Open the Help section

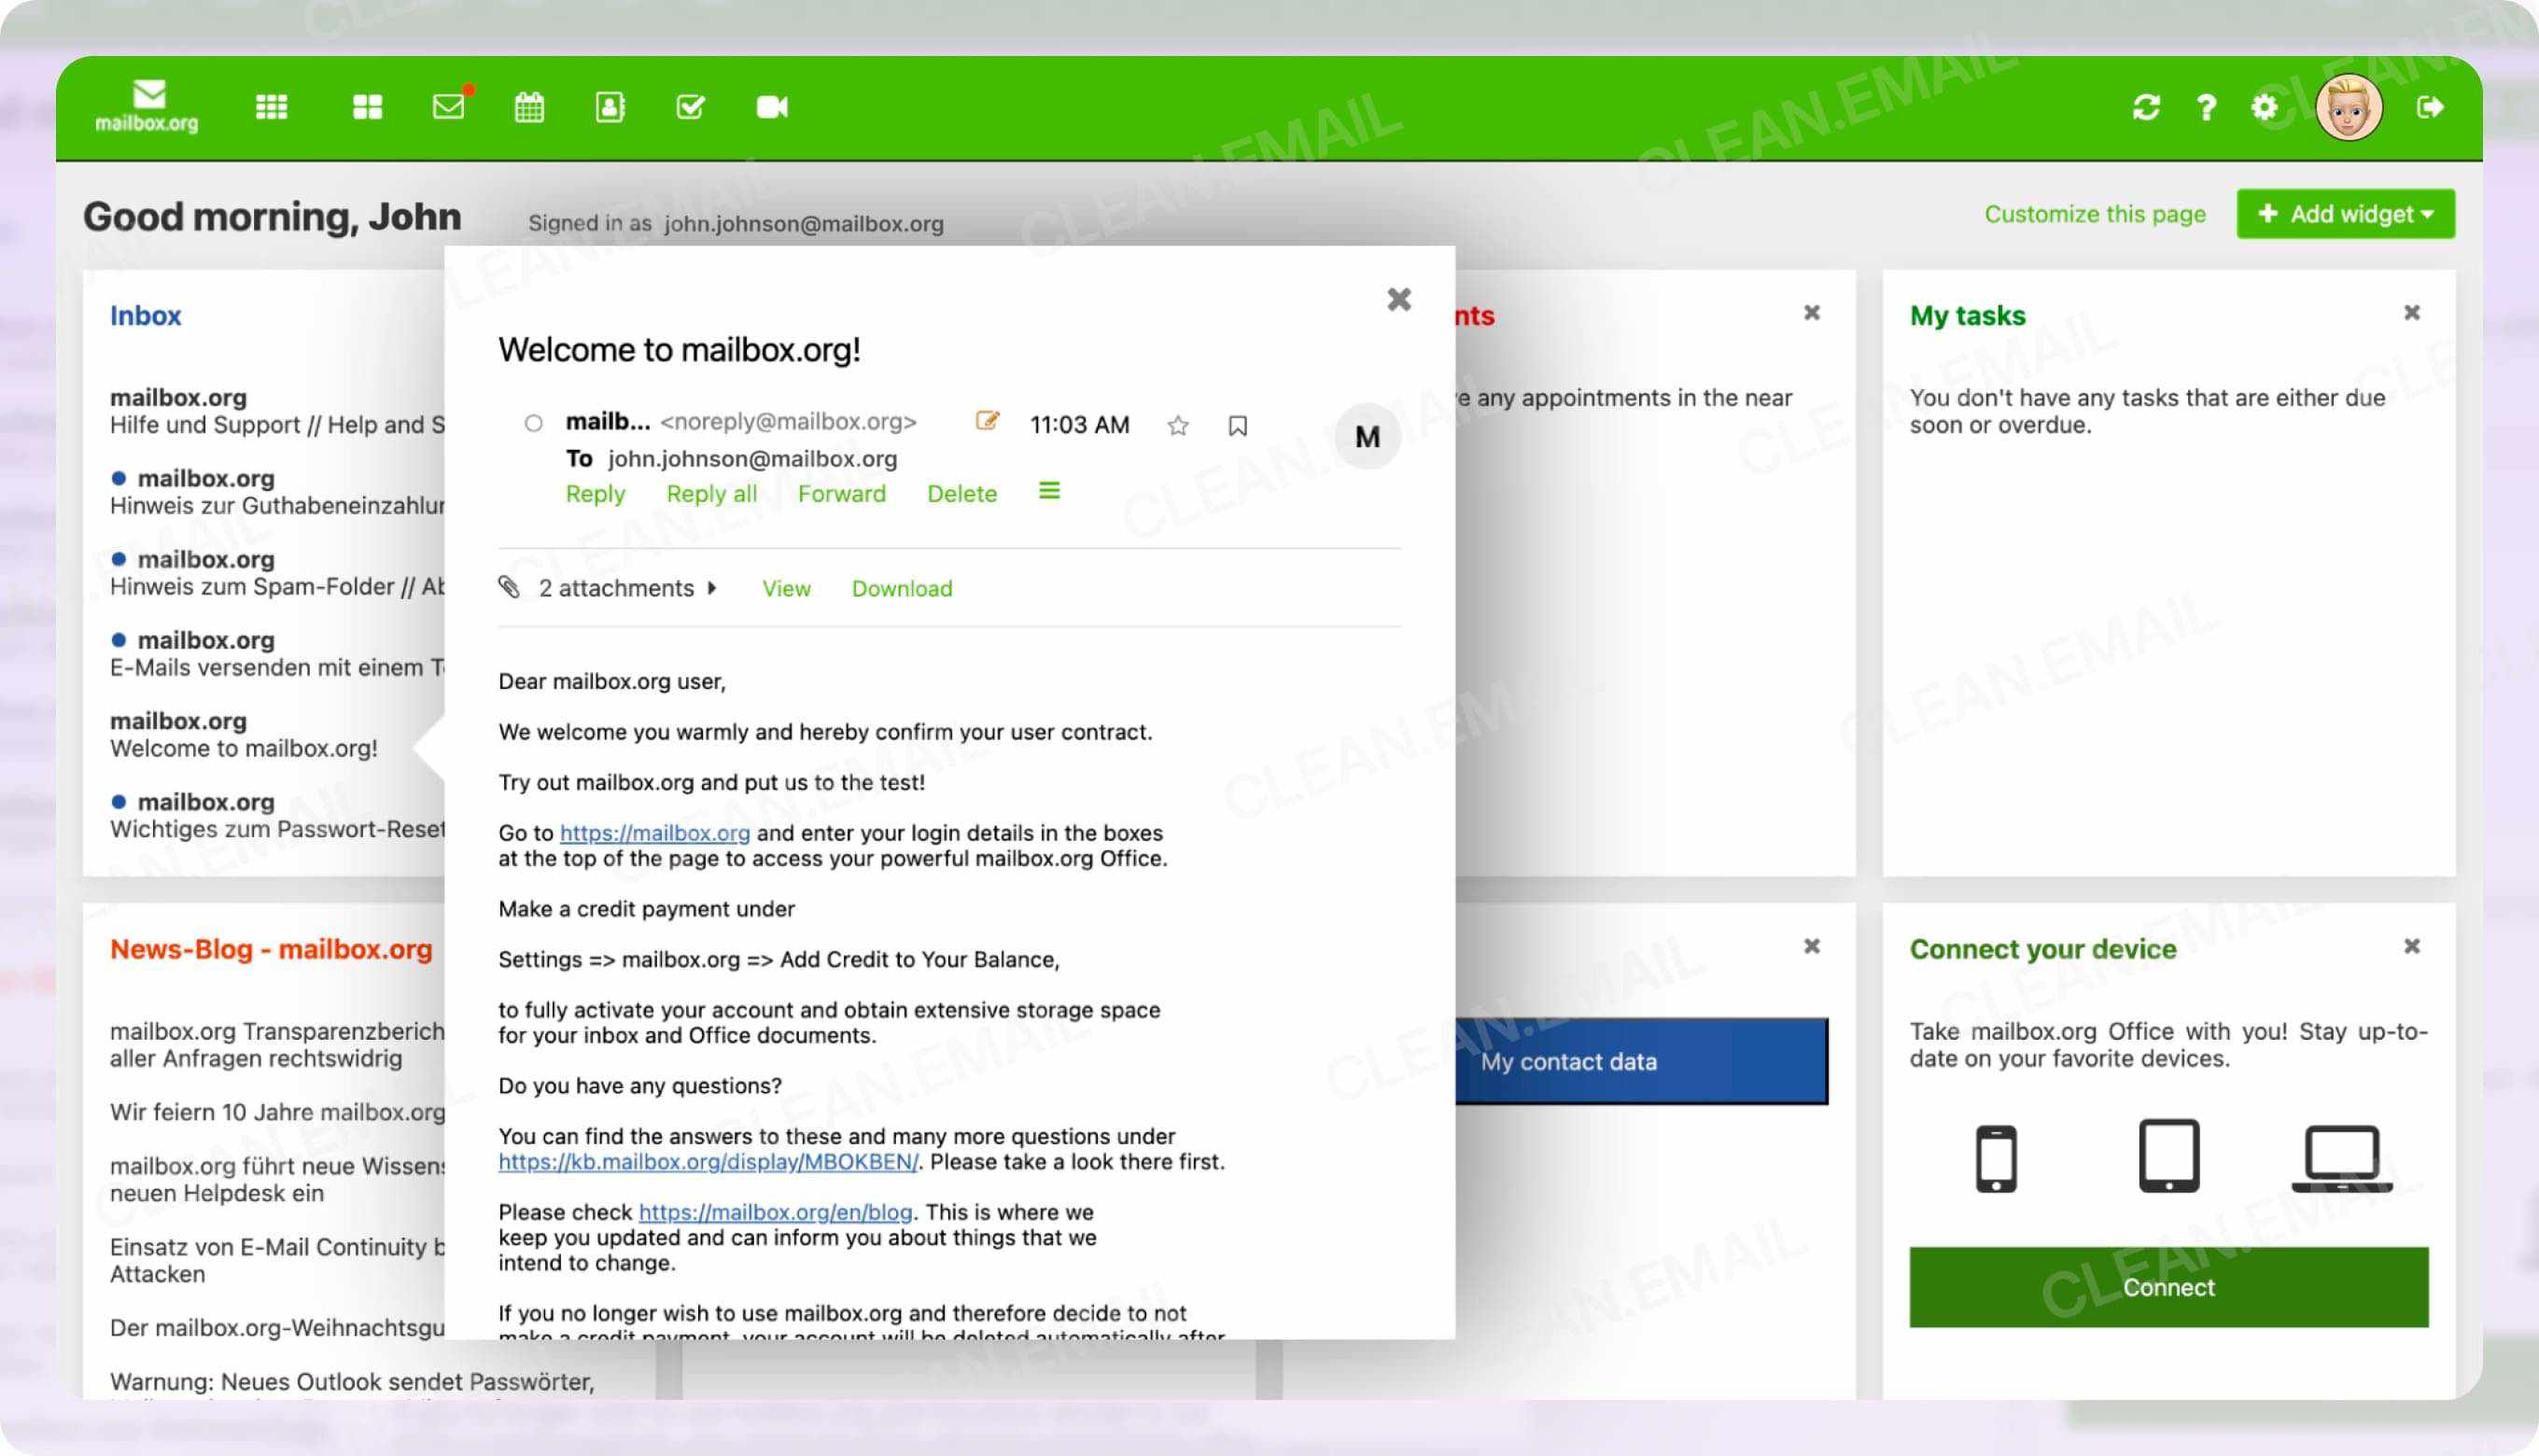click(2205, 107)
